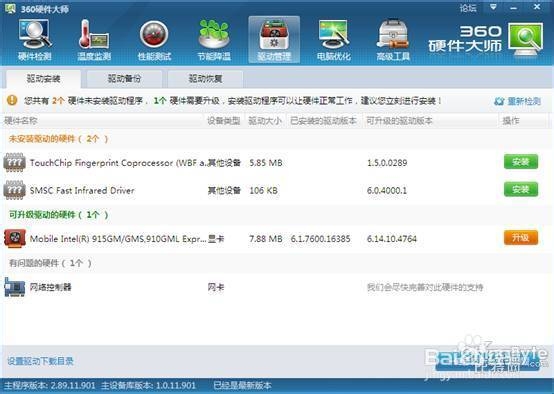Click the 可升级驱动的硬件 (1个) group header
The width and height of the screenshot is (554, 394).
click(58, 214)
